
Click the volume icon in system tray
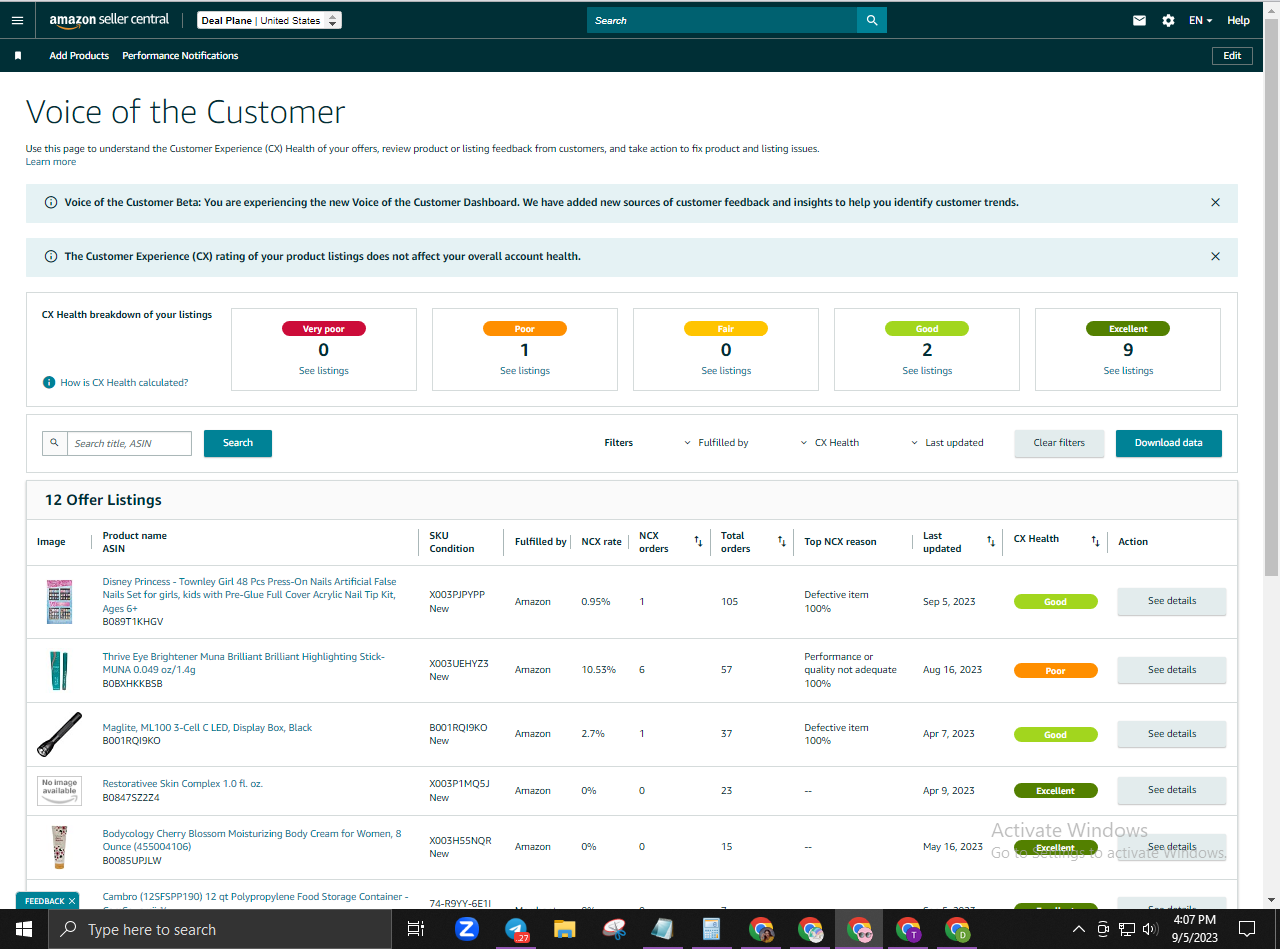(1152, 929)
